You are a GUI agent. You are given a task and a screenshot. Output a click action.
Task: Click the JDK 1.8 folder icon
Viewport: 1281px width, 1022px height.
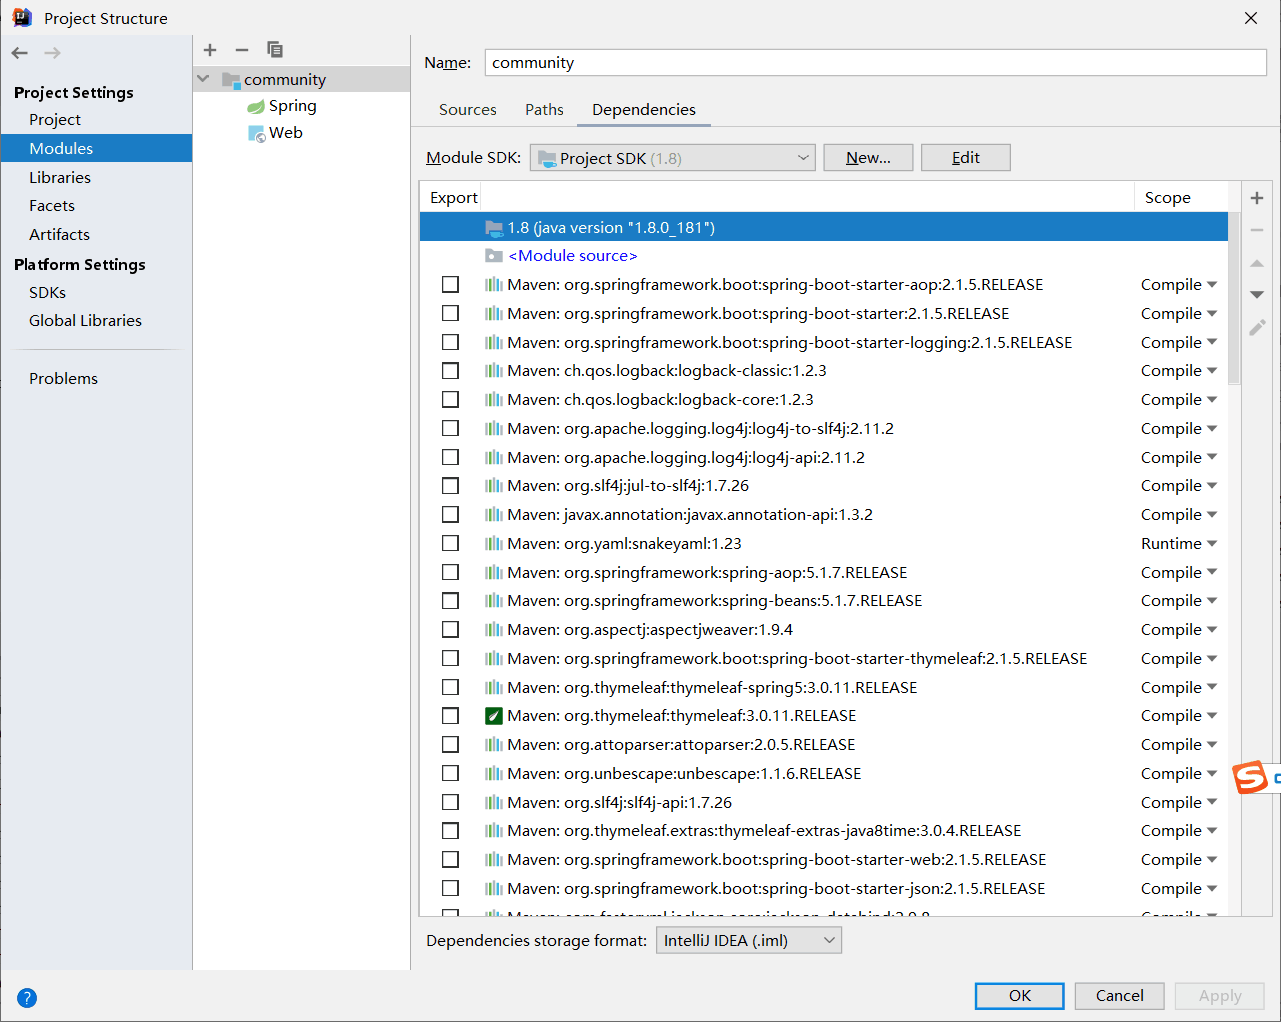tap(494, 228)
